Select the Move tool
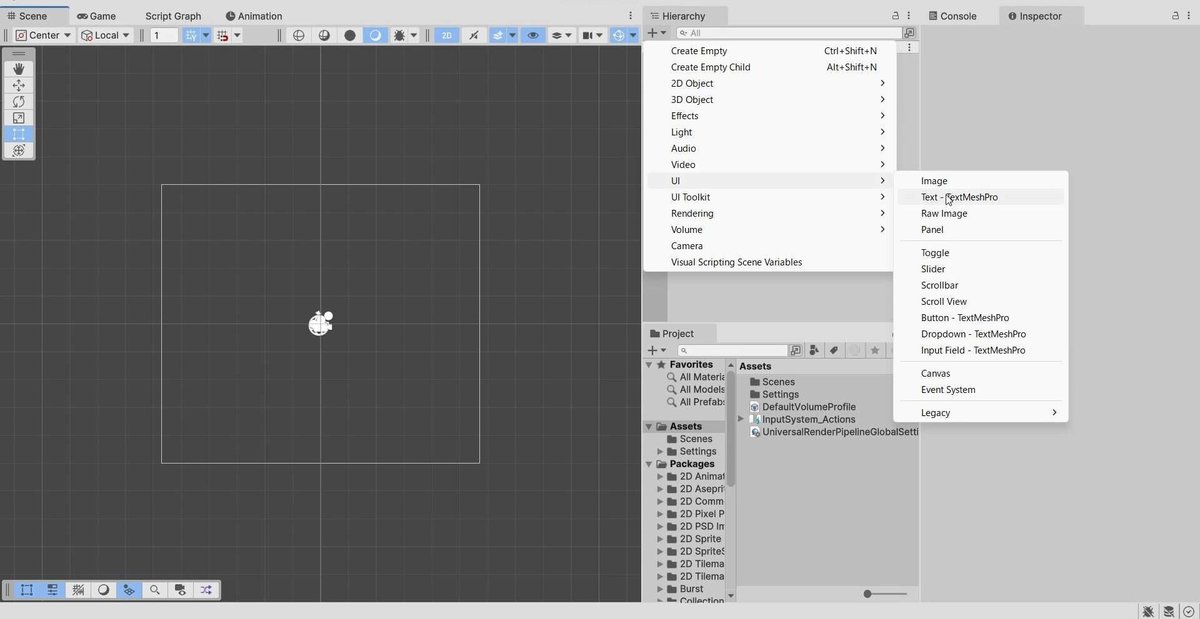The height and width of the screenshot is (619, 1200). click(19, 85)
